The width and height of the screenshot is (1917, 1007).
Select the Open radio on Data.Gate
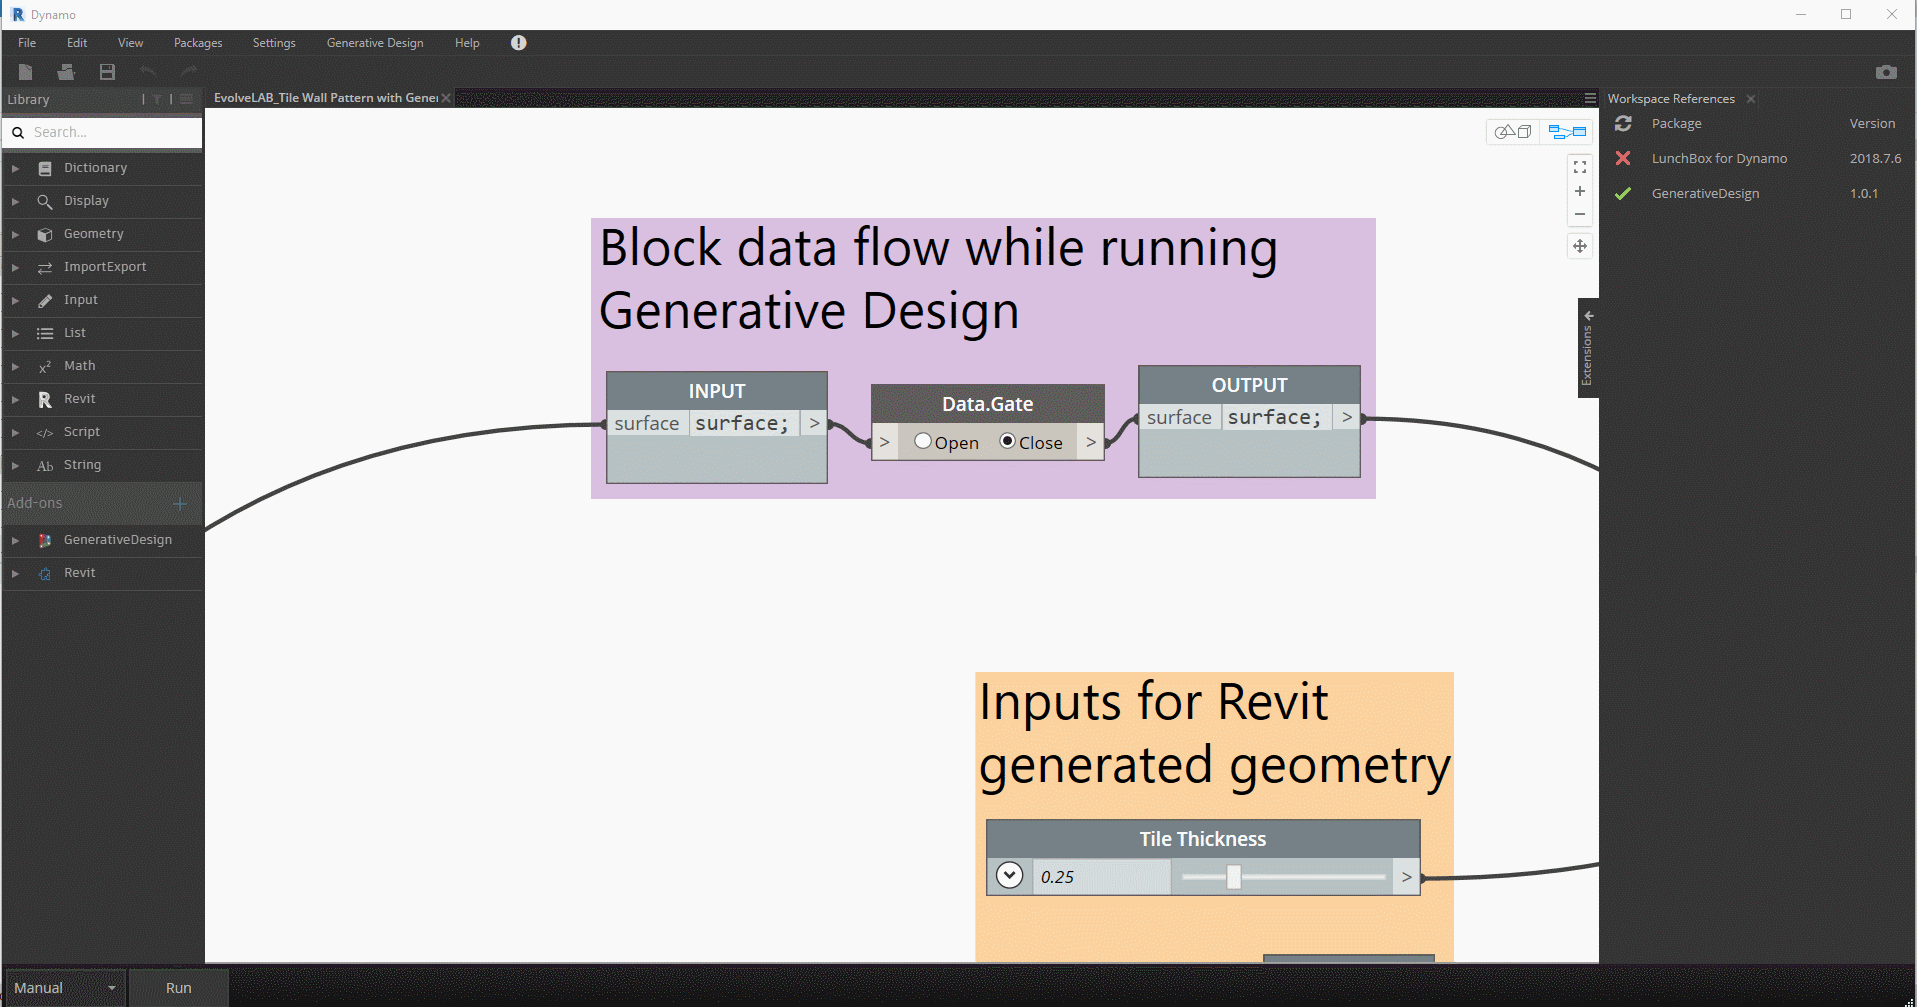(923, 441)
